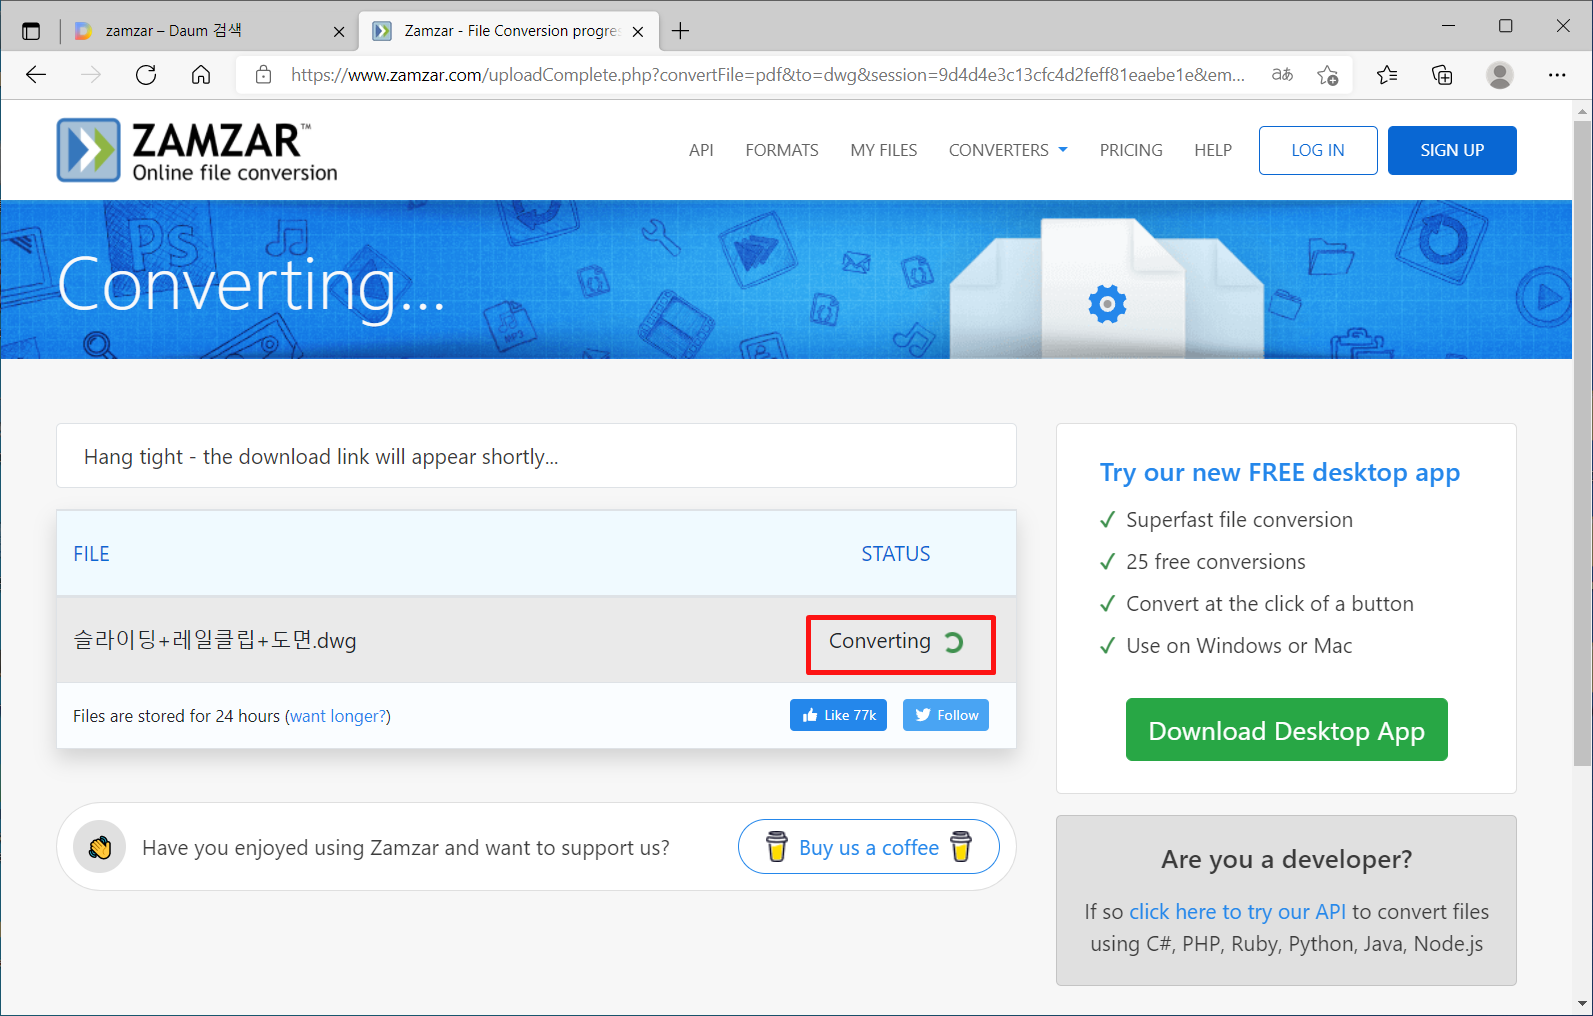Minimize the browser window
Image resolution: width=1593 pixels, height=1016 pixels.
[1449, 26]
